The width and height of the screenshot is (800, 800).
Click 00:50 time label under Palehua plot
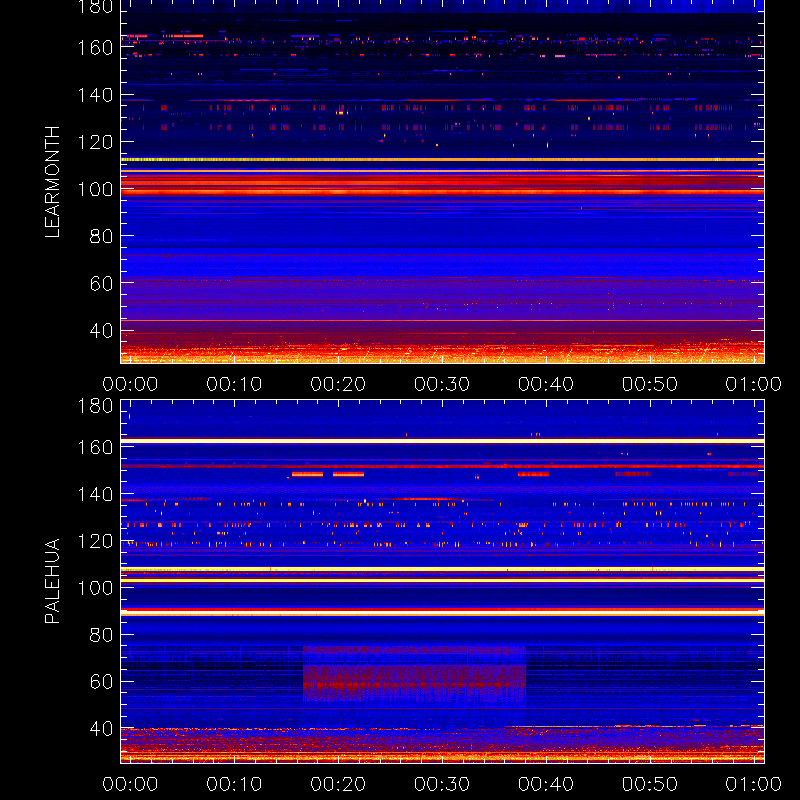650,784
